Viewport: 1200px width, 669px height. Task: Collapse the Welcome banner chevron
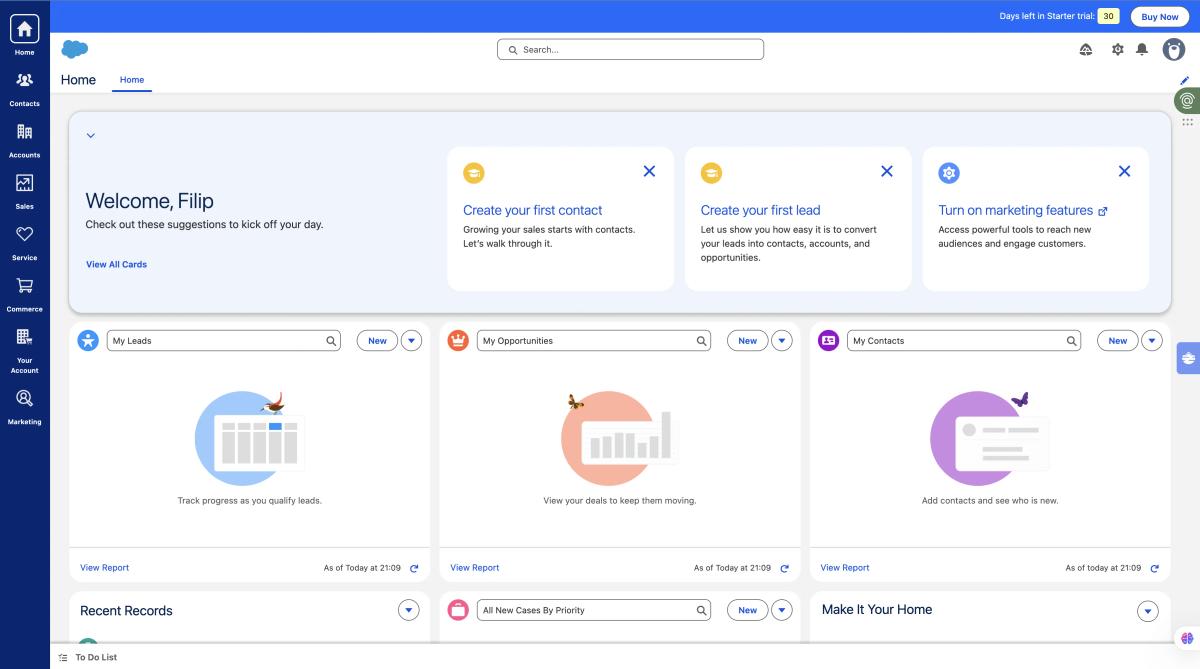tap(91, 136)
